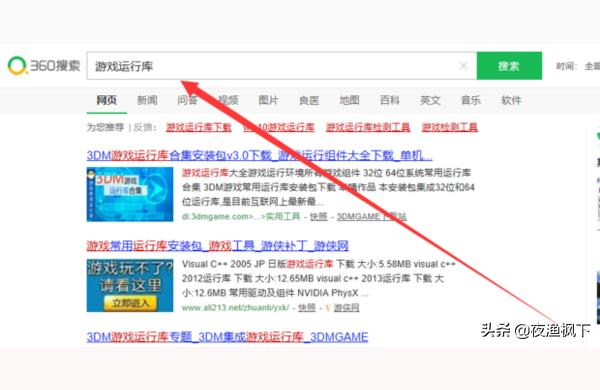This screenshot has width=600, height=390.
Task: Click suggested search 游戏运行库检测工具
Action: pyautogui.click(x=368, y=127)
